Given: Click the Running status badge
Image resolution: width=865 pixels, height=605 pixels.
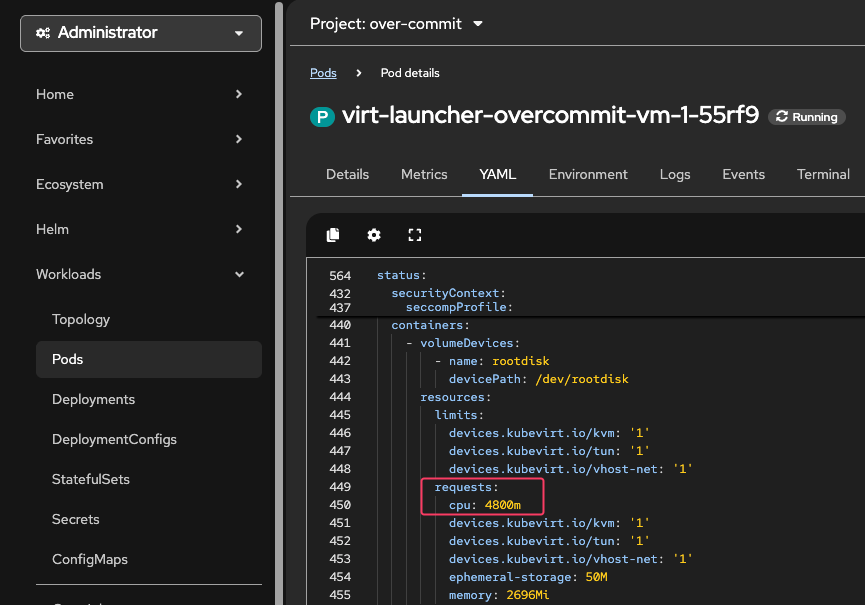Looking at the screenshot, I should coord(806,117).
